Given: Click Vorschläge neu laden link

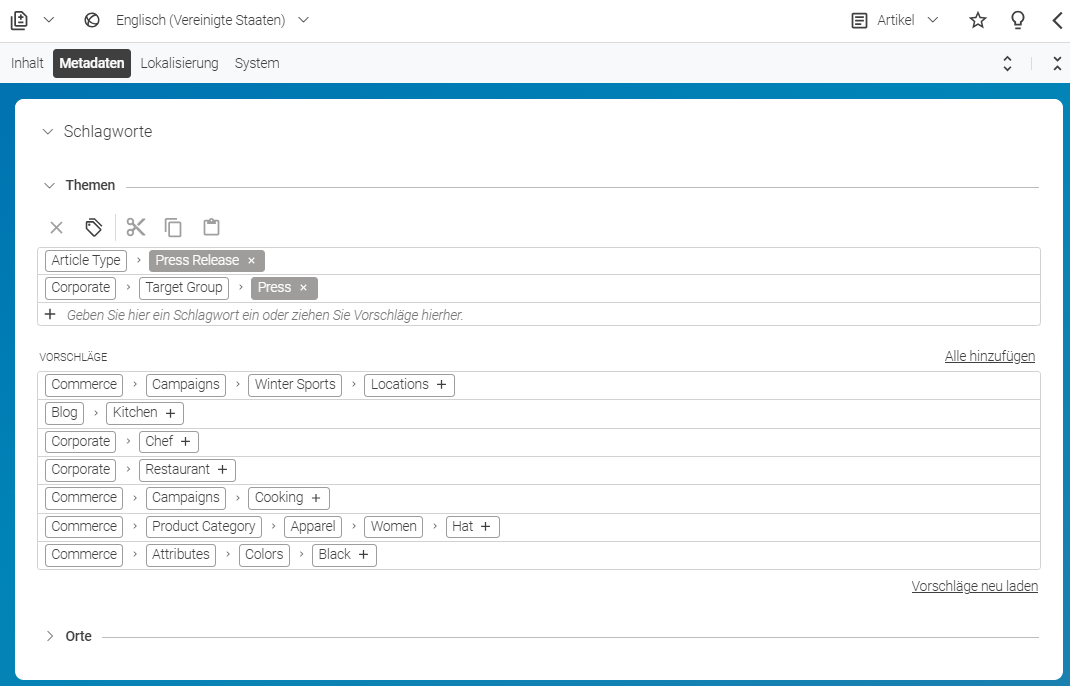Looking at the screenshot, I should click(974, 586).
